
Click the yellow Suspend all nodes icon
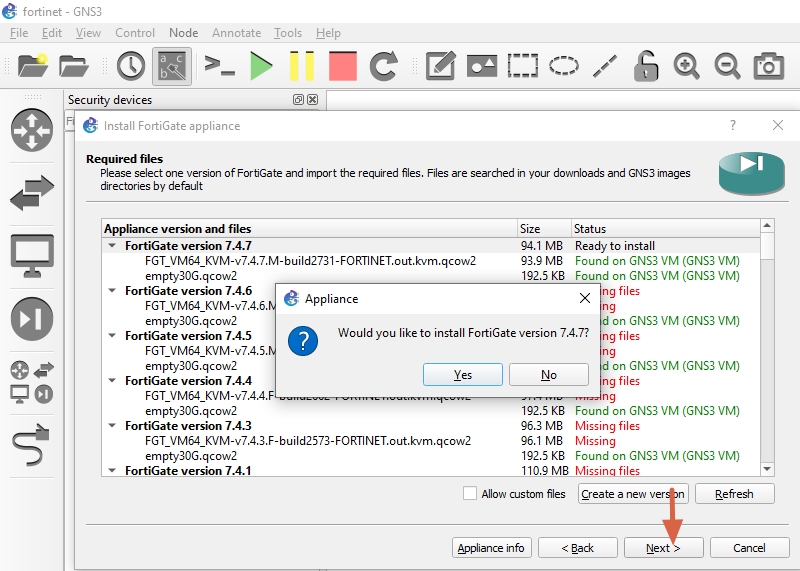point(301,66)
